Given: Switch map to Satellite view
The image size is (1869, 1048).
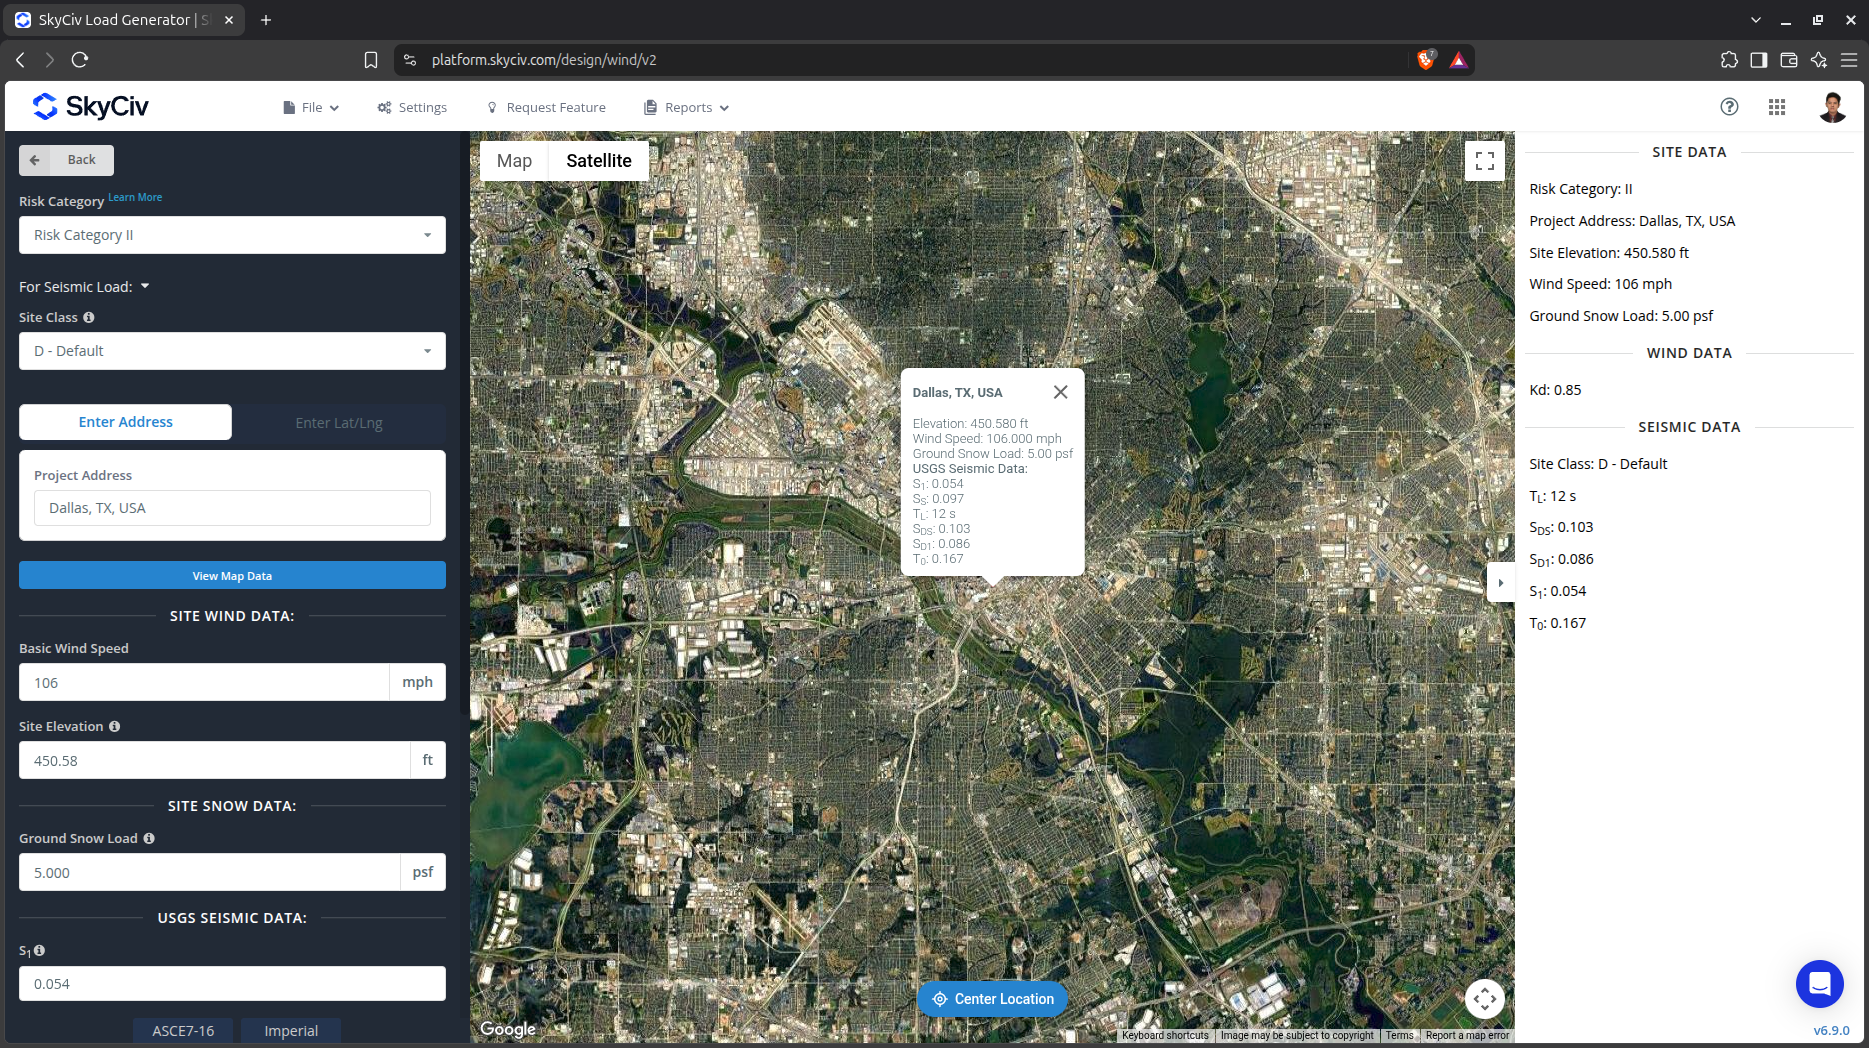Looking at the screenshot, I should click(599, 161).
